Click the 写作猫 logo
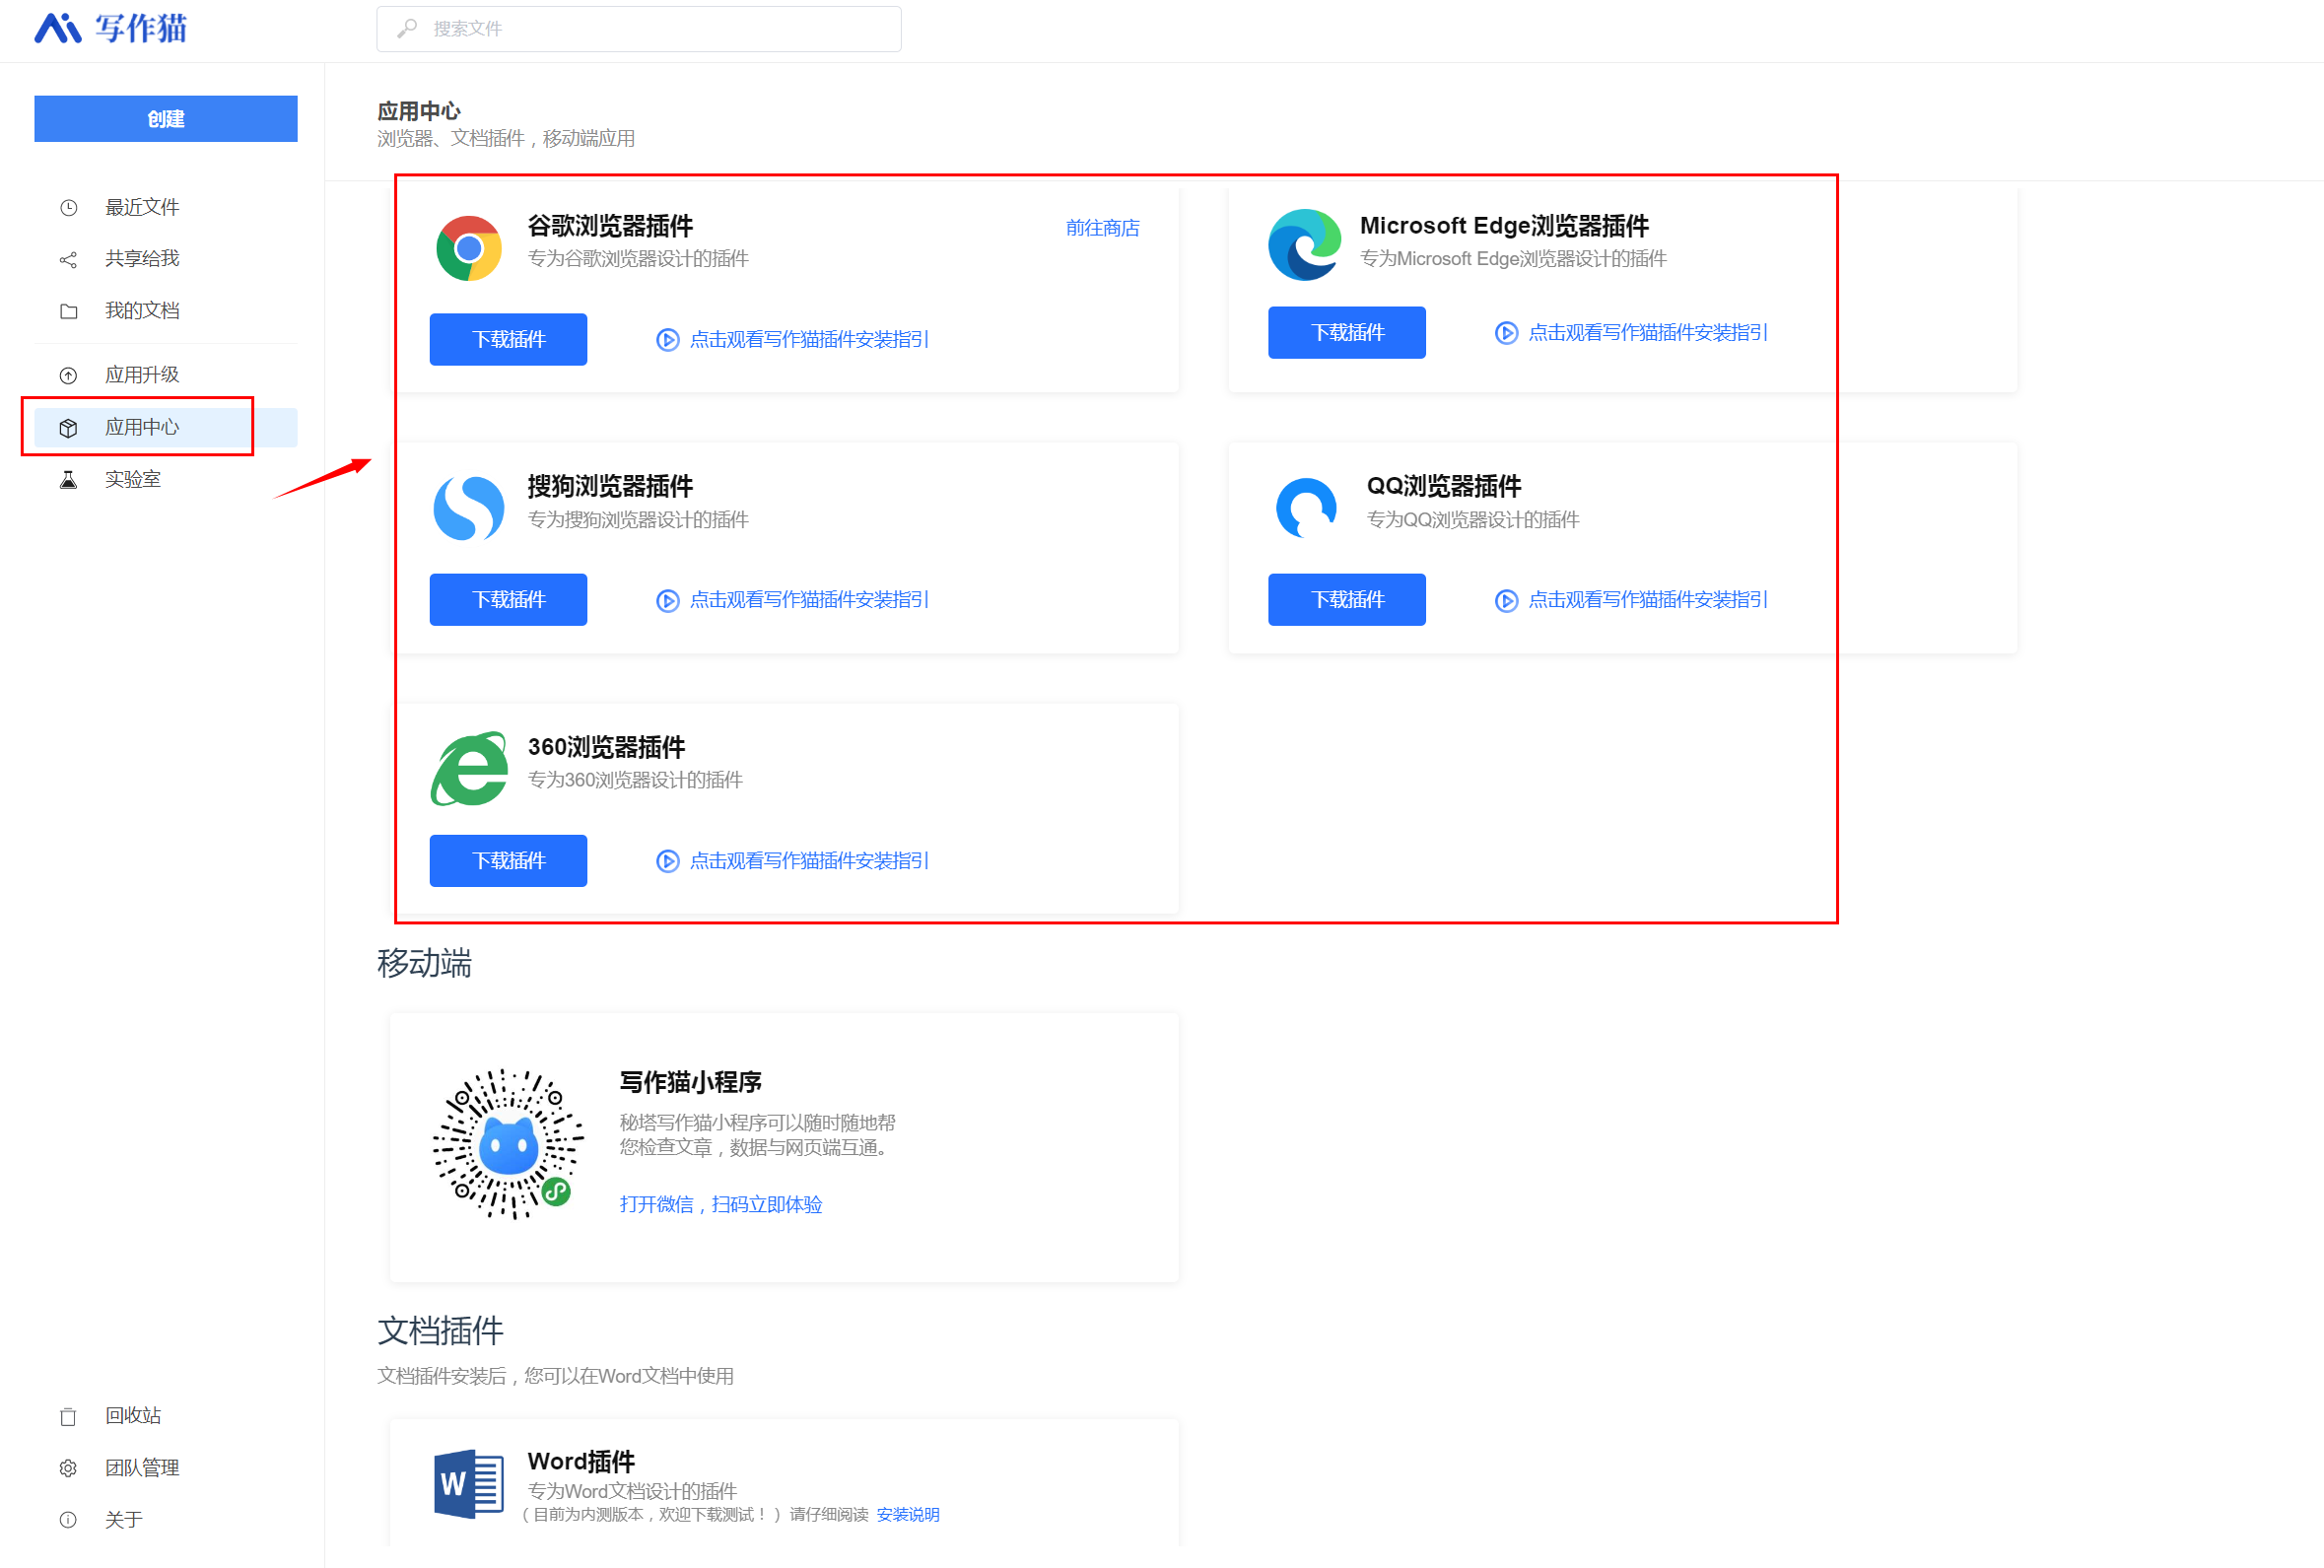The width and height of the screenshot is (2324, 1568). 111,28
